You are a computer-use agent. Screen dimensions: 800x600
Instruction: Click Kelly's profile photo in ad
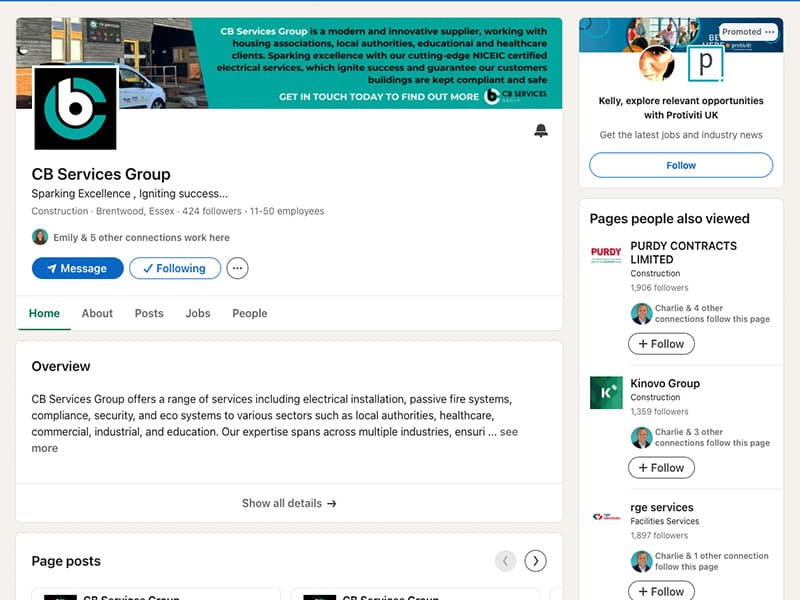[x=657, y=63]
